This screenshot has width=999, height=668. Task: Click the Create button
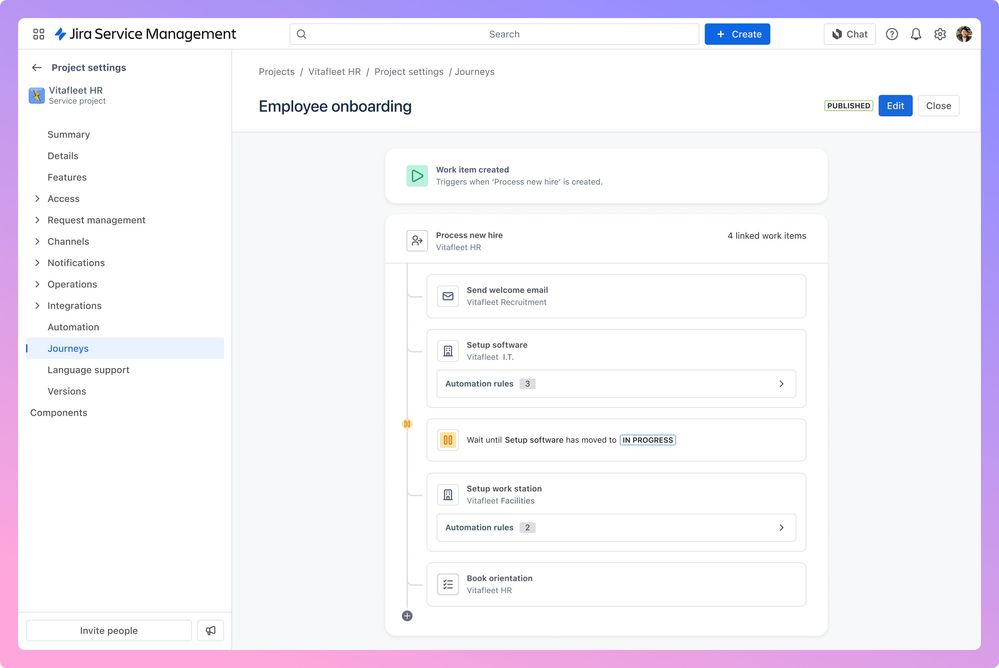(x=737, y=34)
